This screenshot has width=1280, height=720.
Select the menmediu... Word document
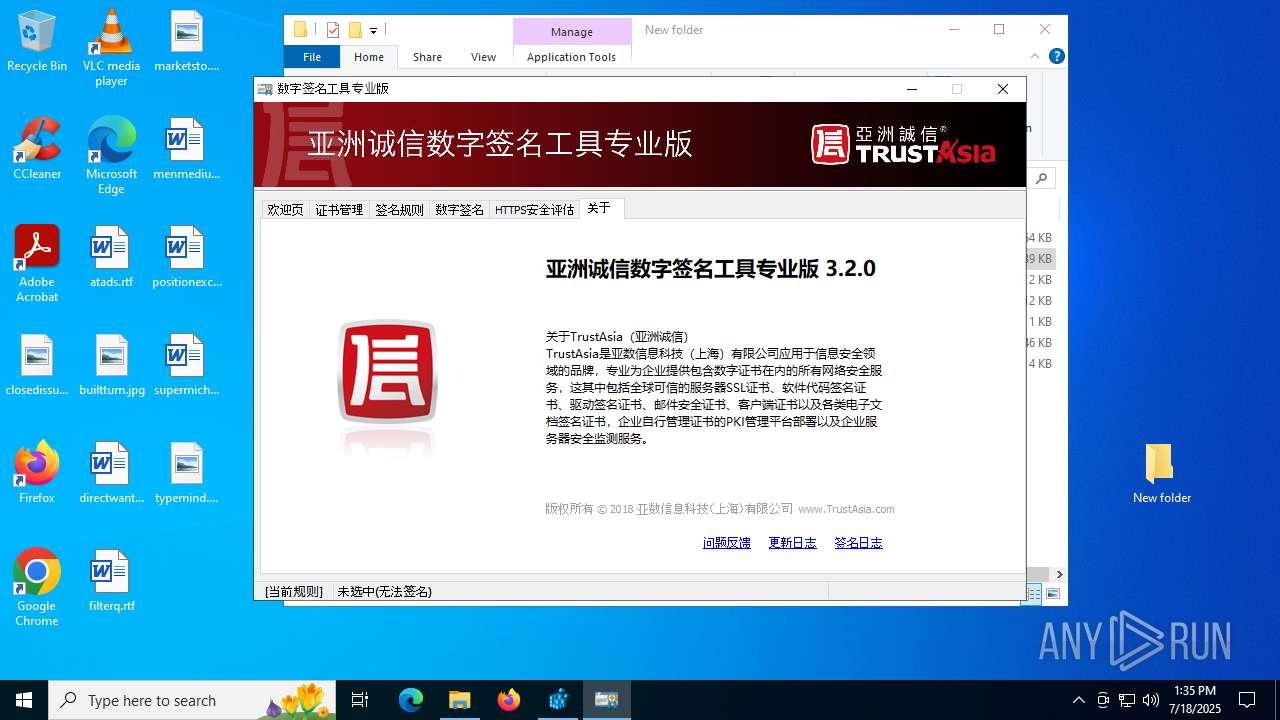point(186,149)
